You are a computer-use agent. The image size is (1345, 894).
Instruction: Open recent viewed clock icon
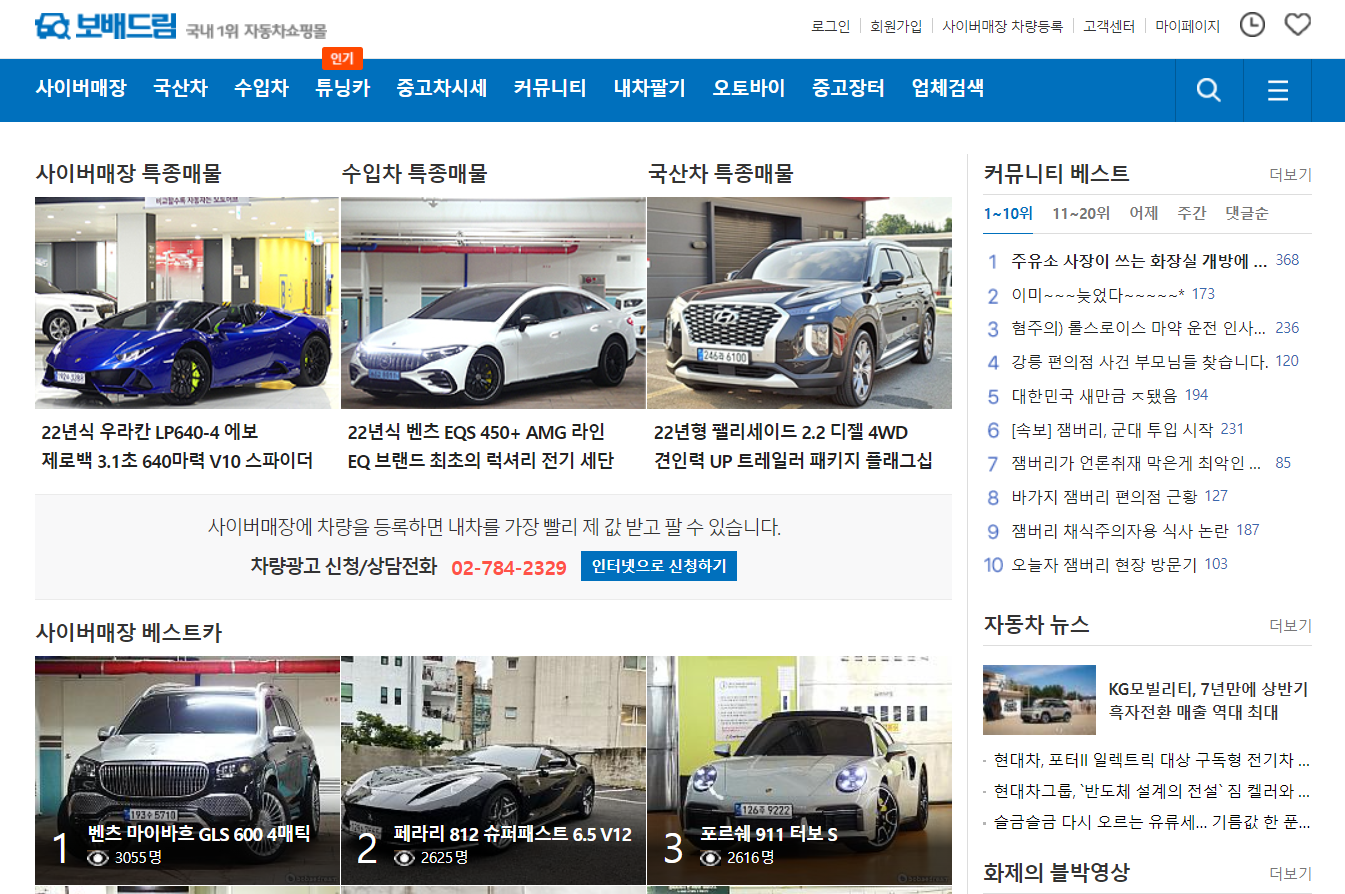[1252, 25]
